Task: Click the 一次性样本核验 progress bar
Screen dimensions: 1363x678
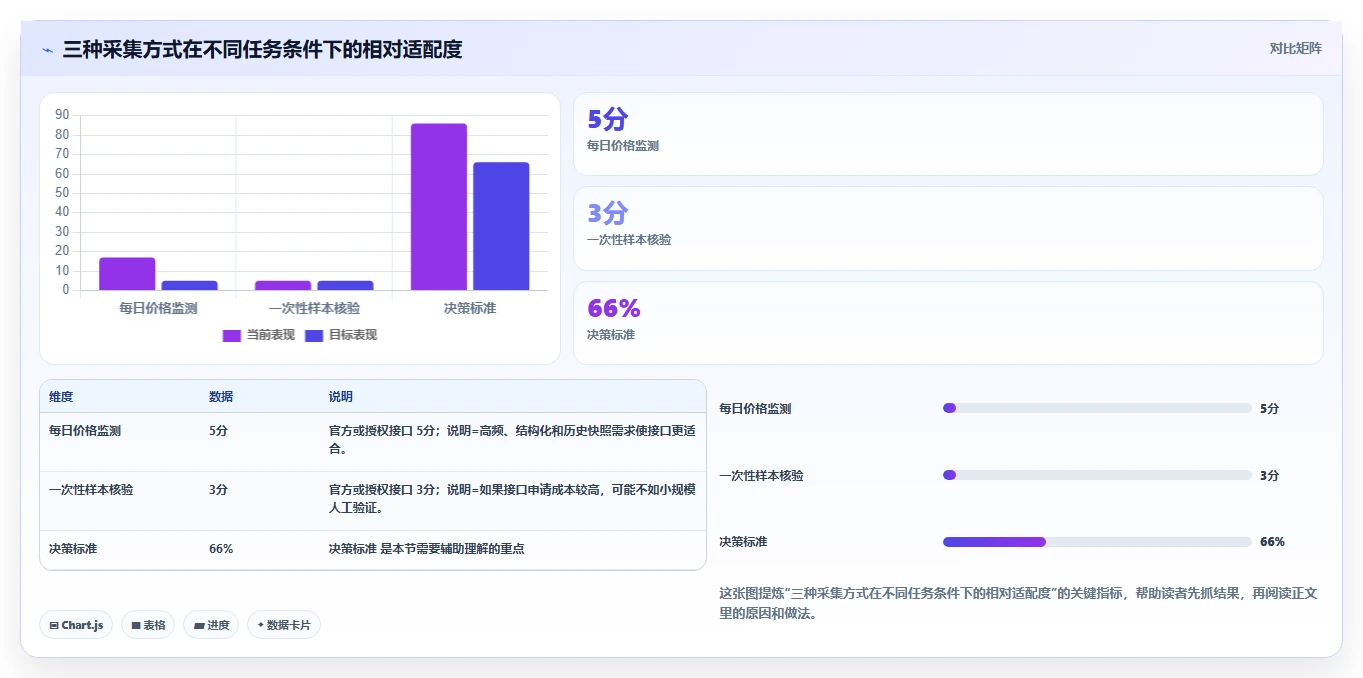Action: (1097, 475)
